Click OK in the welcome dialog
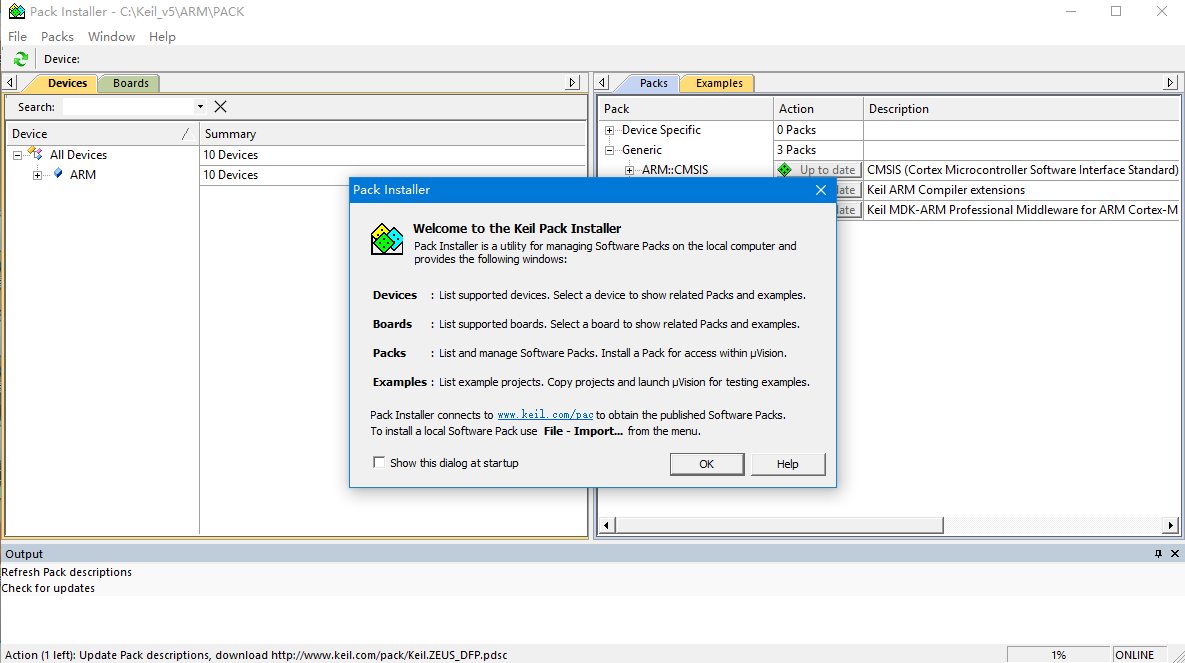This screenshot has width=1185, height=663. pyautogui.click(x=707, y=464)
